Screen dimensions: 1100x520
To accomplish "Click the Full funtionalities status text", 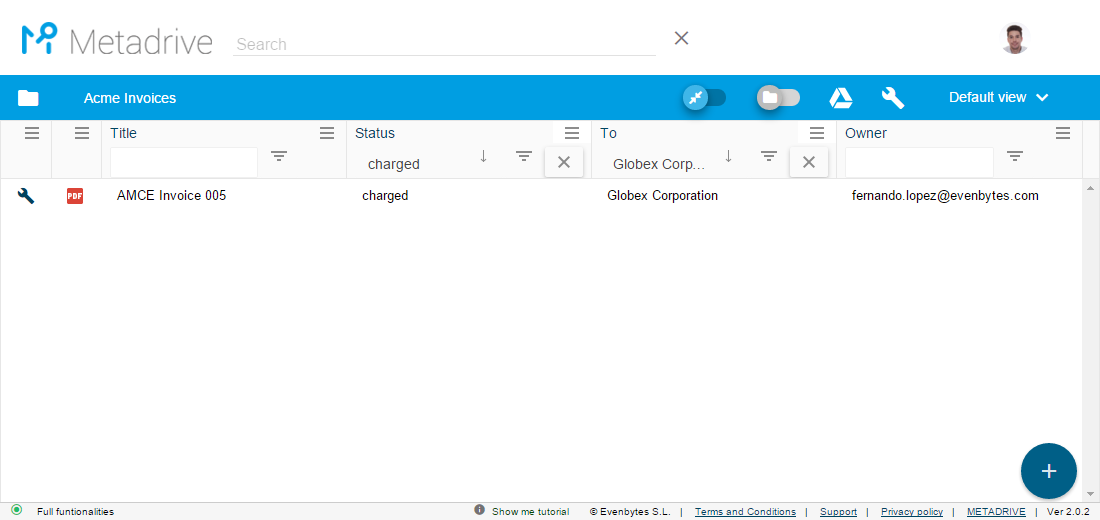I will tap(75, 512).
